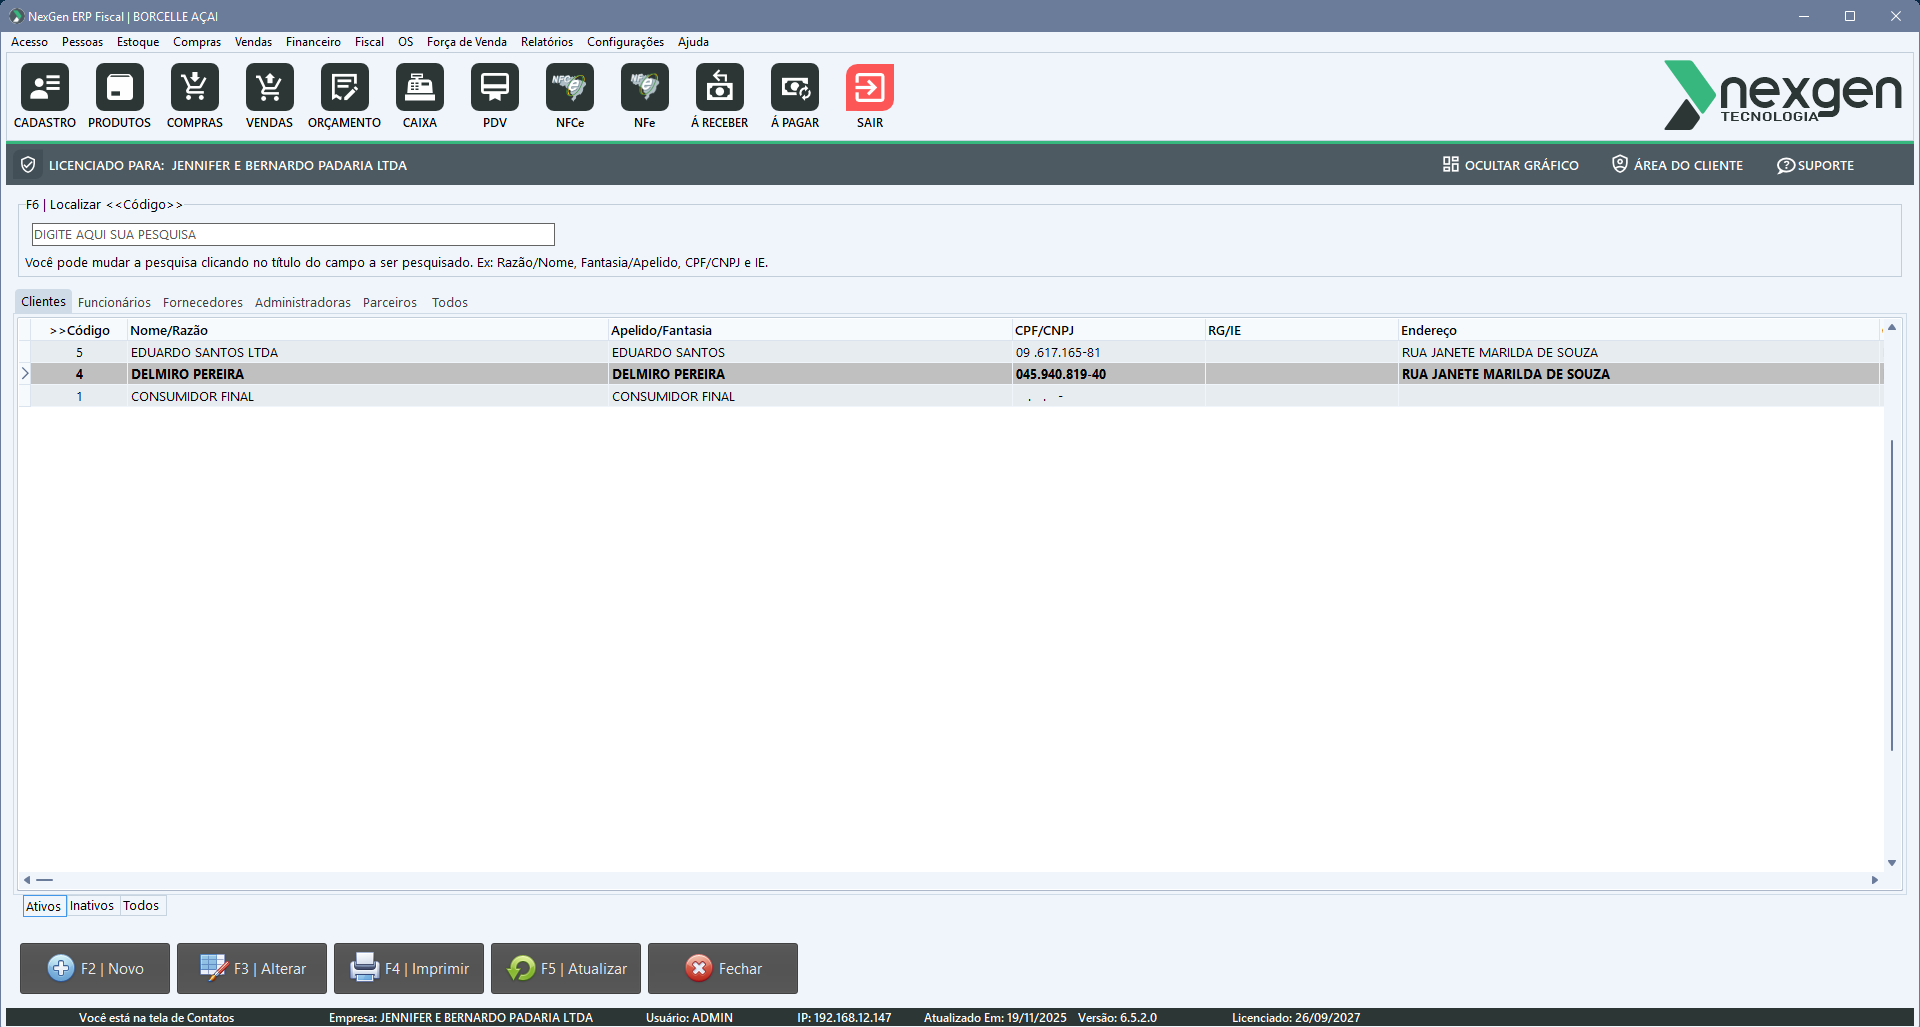1920x1027 pixels.
Task: Toggle OCULTAR GRÁFICO in the header bar
Action: (1511, 165)
